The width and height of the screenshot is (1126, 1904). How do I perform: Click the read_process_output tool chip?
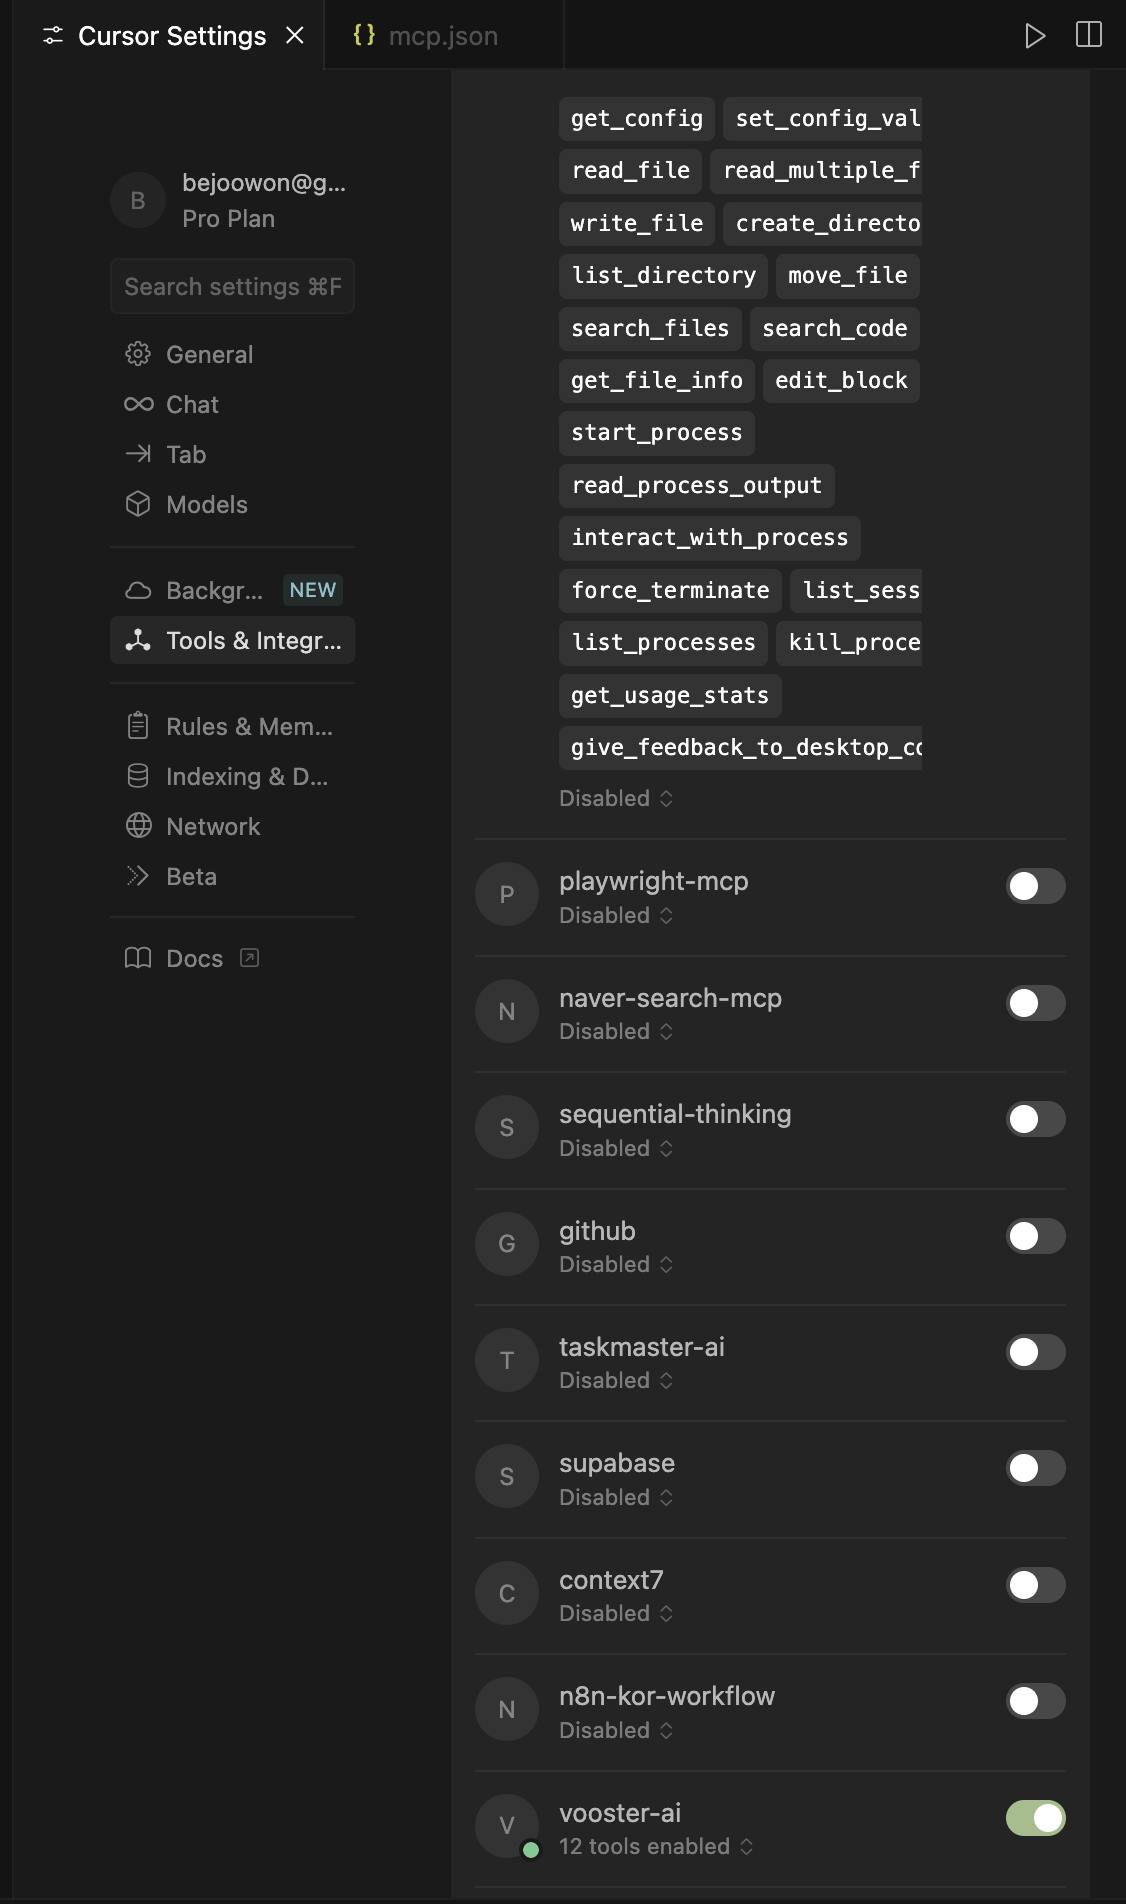click(x=696, y=485)
